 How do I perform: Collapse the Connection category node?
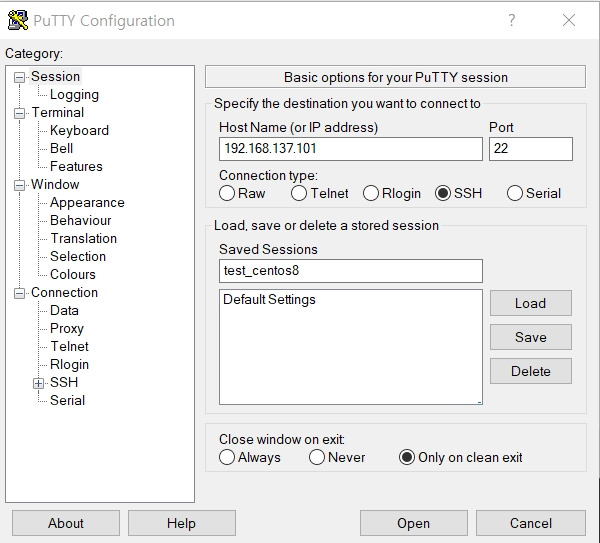[19, 293]
